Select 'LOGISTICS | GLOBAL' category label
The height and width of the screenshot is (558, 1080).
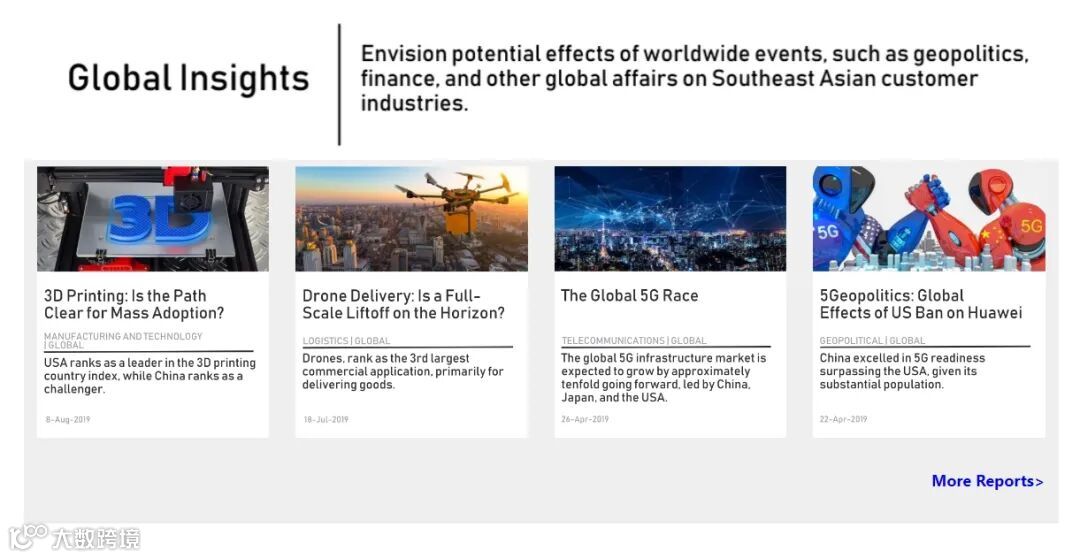point(346,340)
